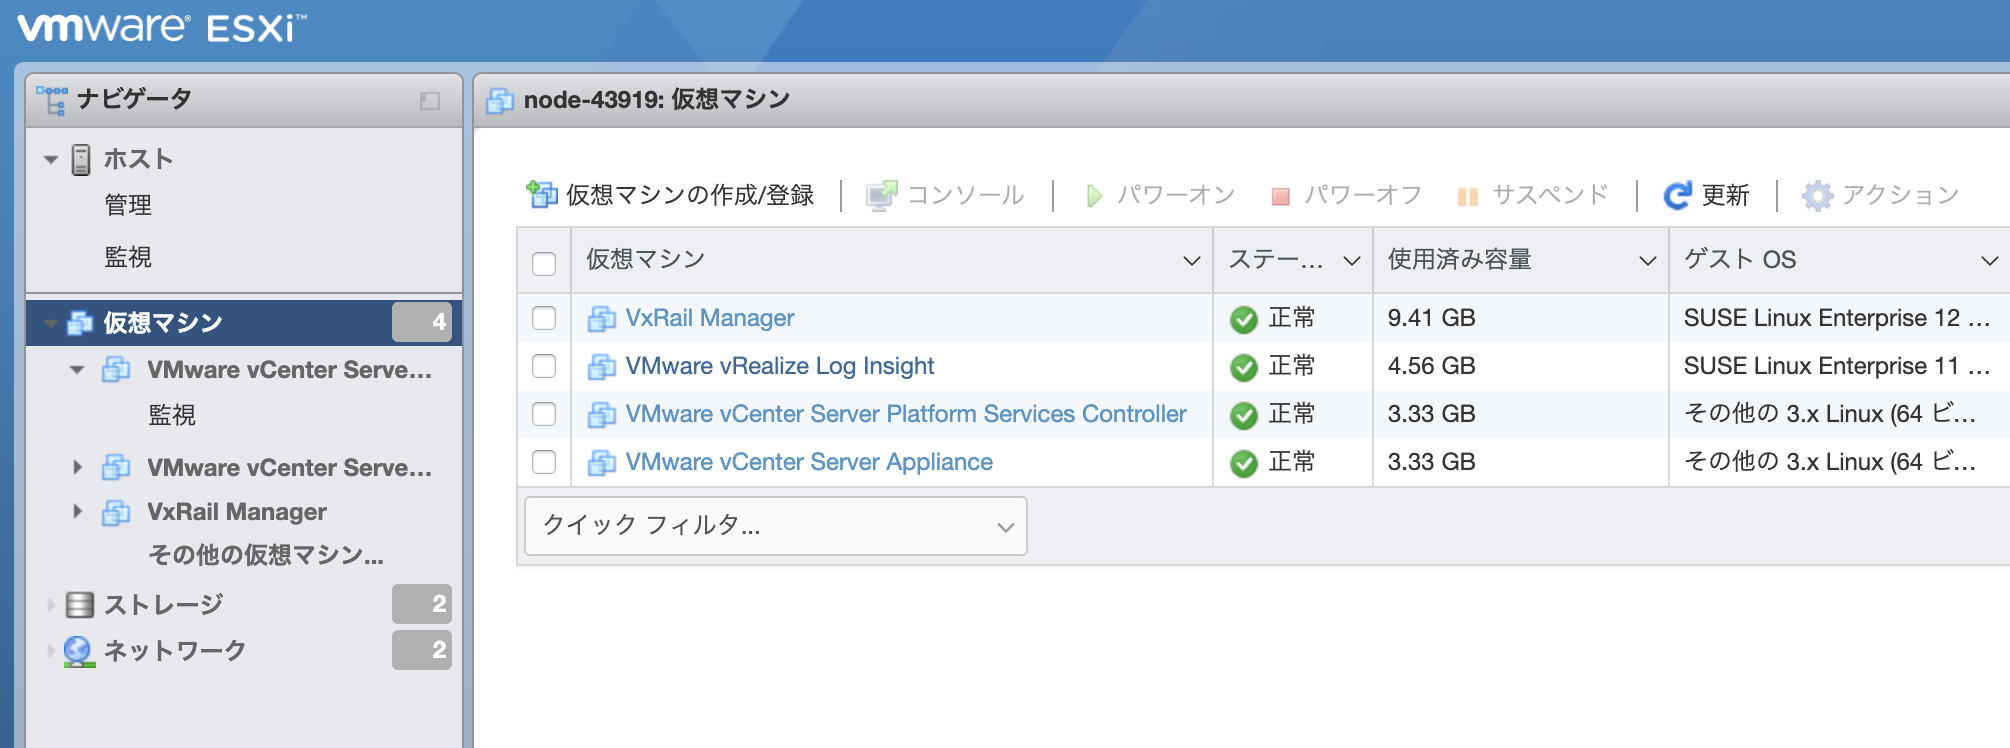The width and height of the screenshot is (2010, 748).
Task: Click the header VM icon beside node-43919
Action: click(500, 100)
